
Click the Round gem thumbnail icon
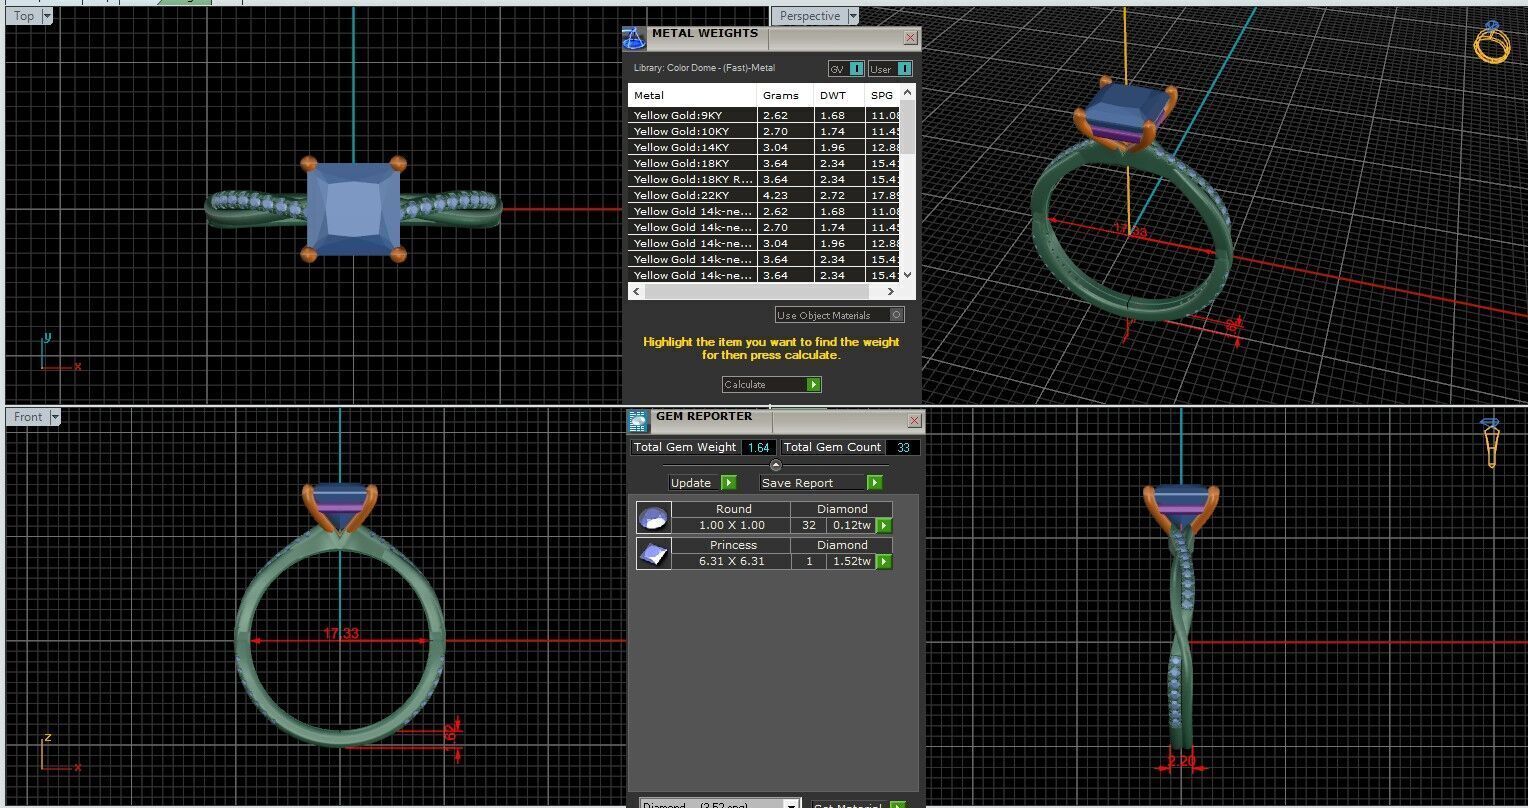click(652, 517)
